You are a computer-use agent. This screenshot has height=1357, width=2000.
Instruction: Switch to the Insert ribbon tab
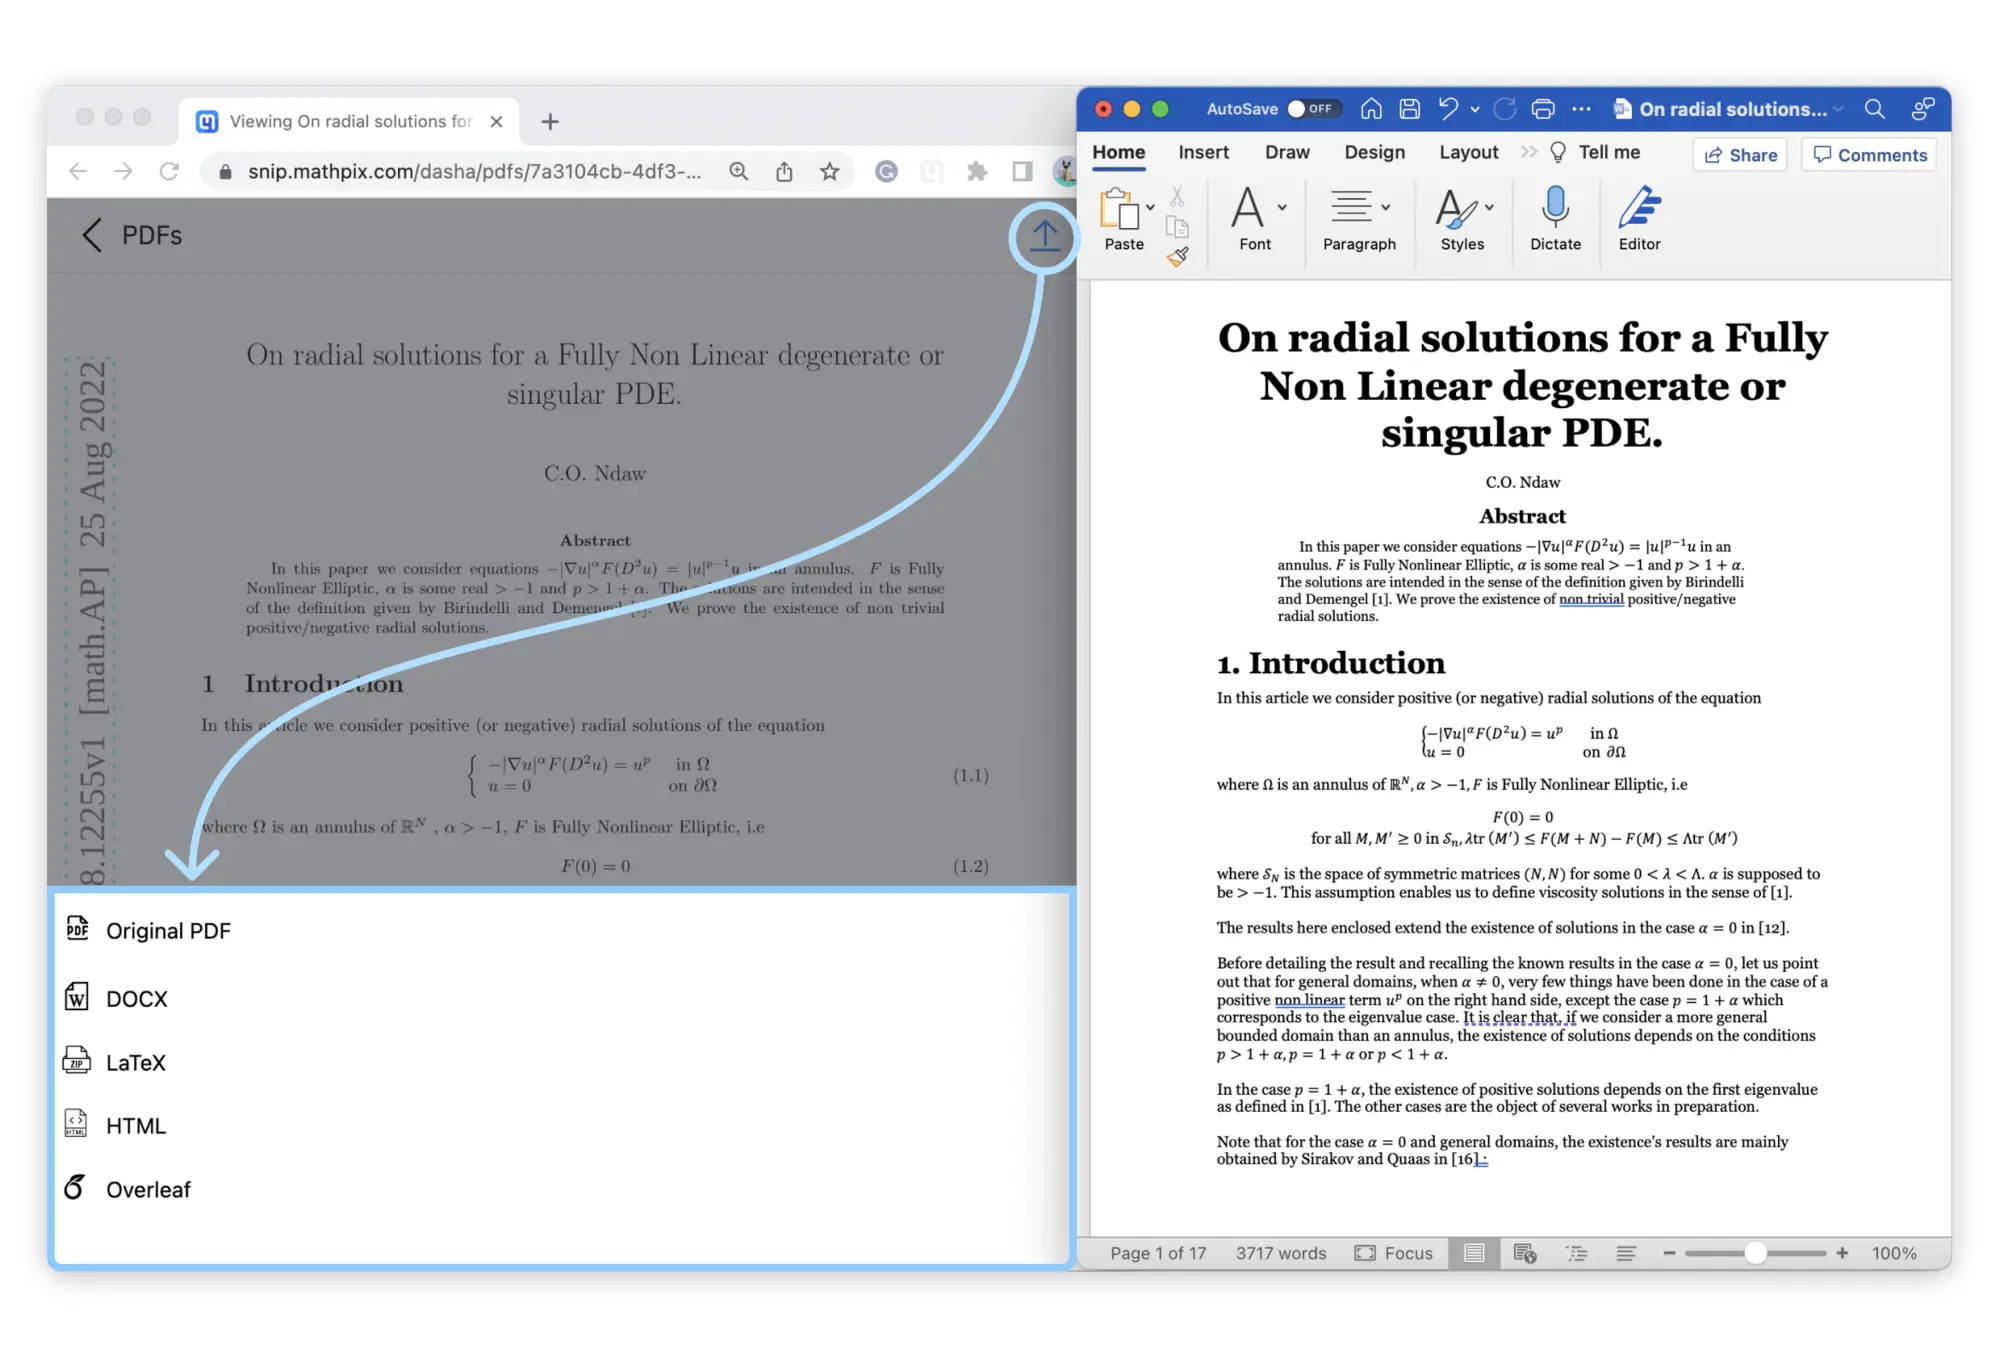[1203, 152]
